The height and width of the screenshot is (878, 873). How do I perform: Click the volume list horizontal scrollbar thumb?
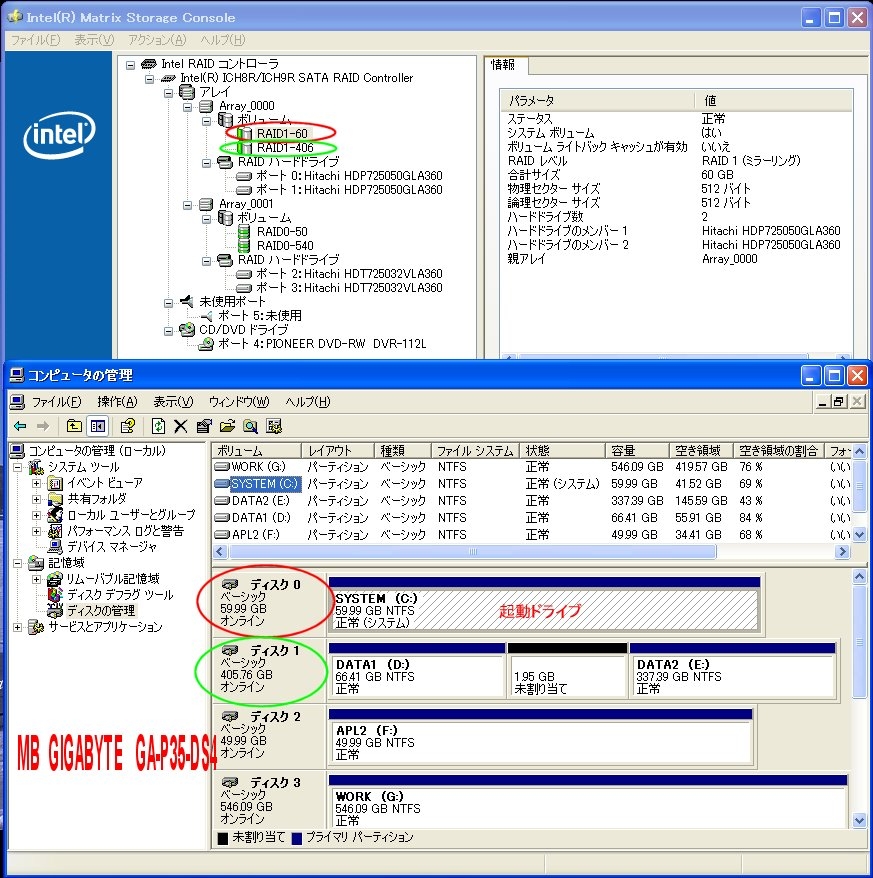(x=472, y=552)
